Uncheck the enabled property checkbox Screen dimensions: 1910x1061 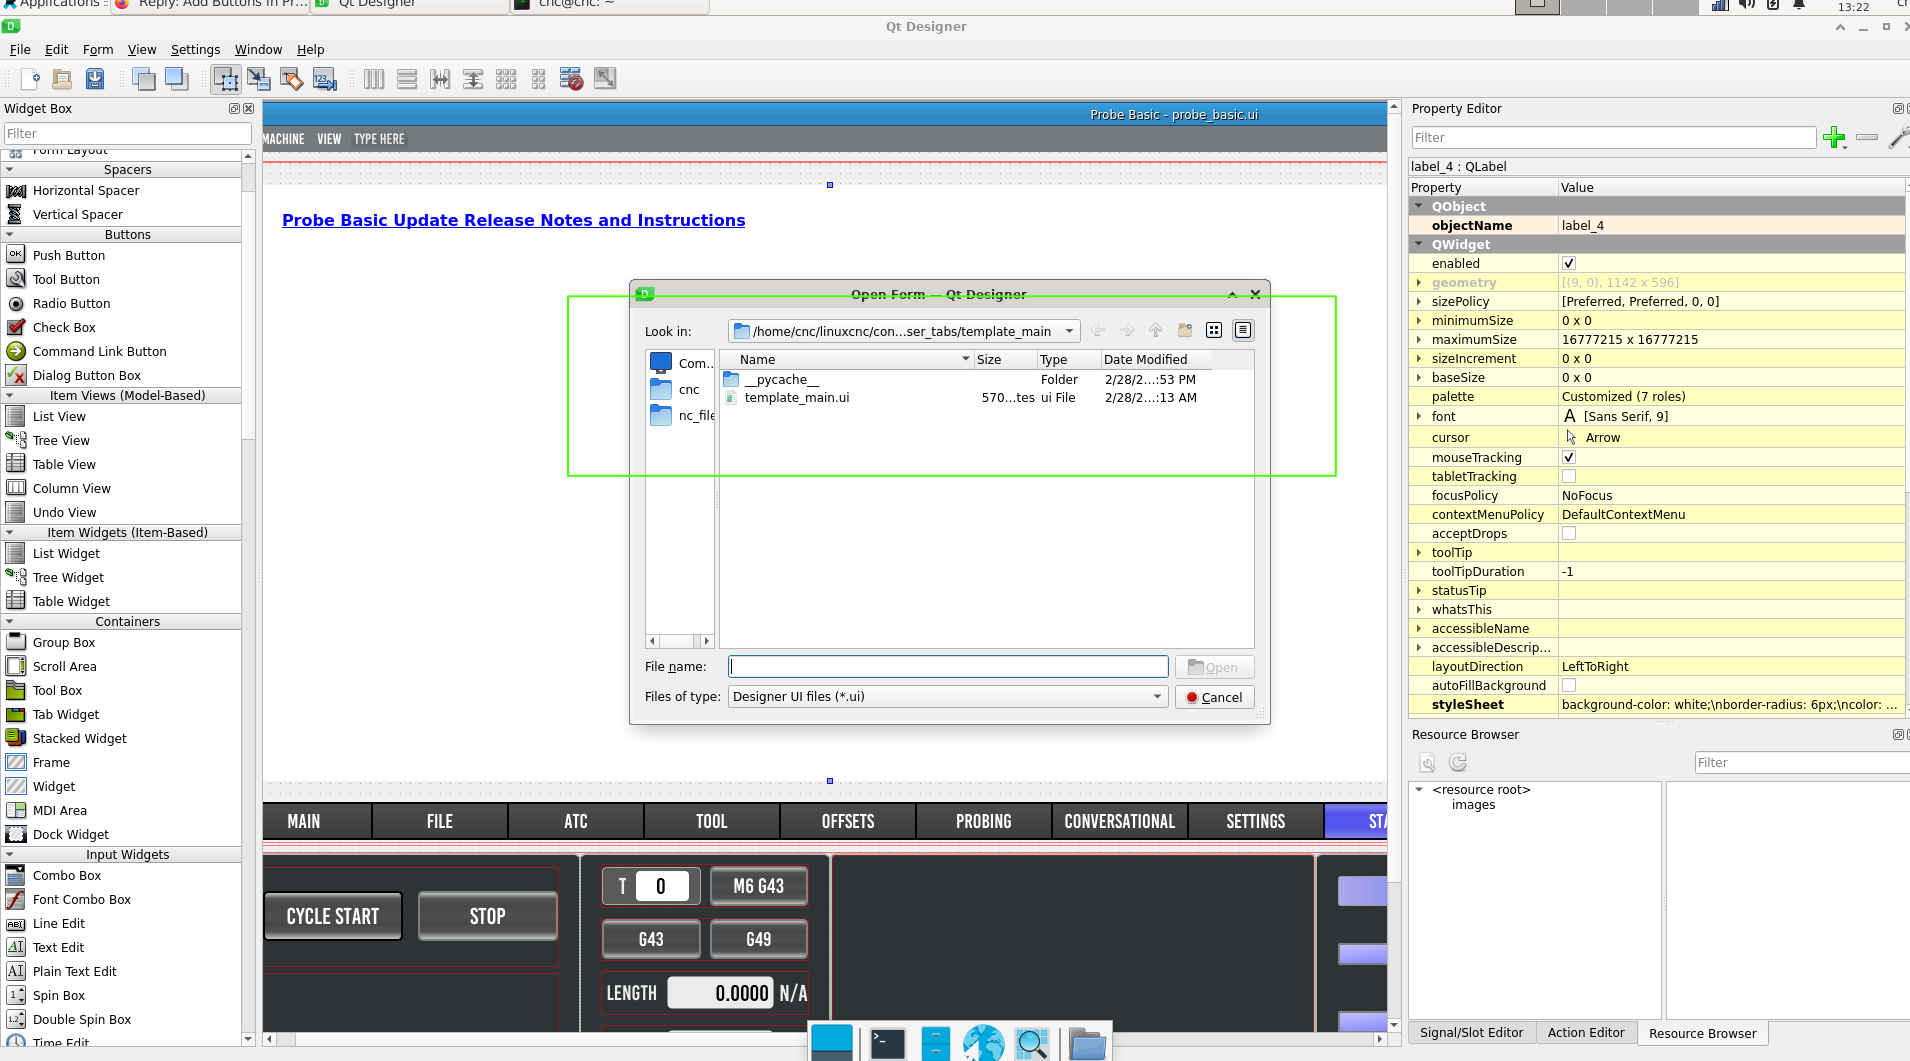[x=1569, y=264]
